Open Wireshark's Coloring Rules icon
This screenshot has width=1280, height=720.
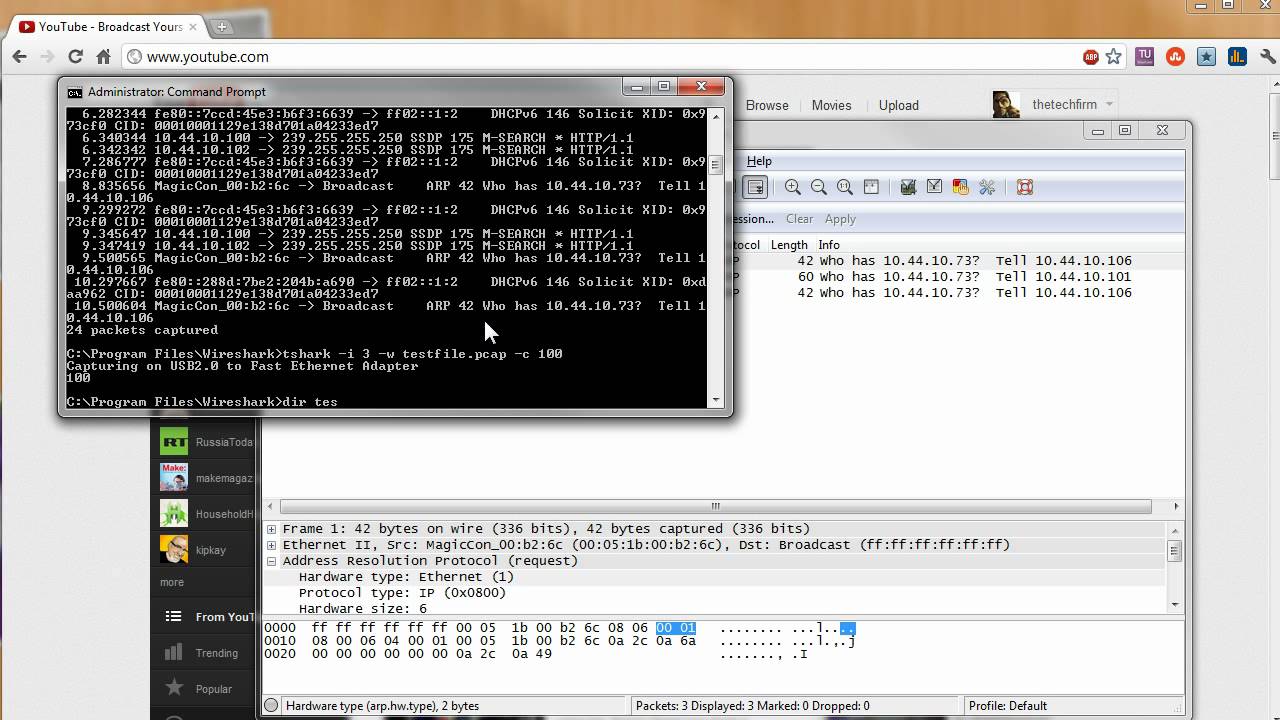click(961, 187)
